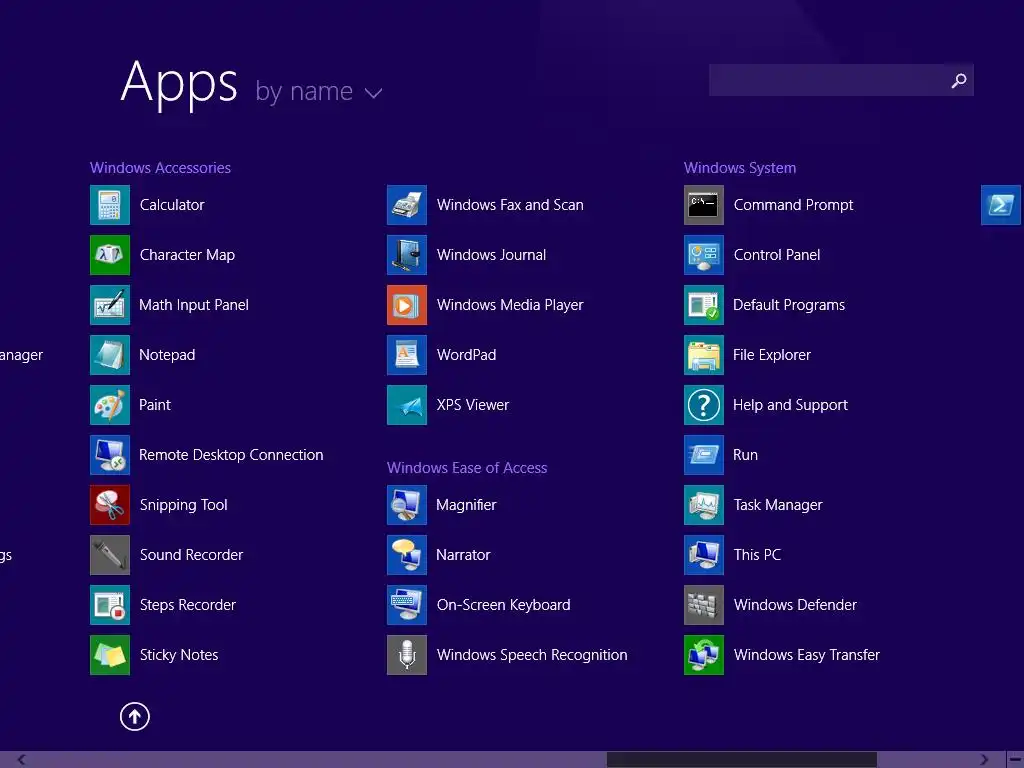
Task: Click the zoom-out minus button bottom right
Action: [x=1016, y=760]
